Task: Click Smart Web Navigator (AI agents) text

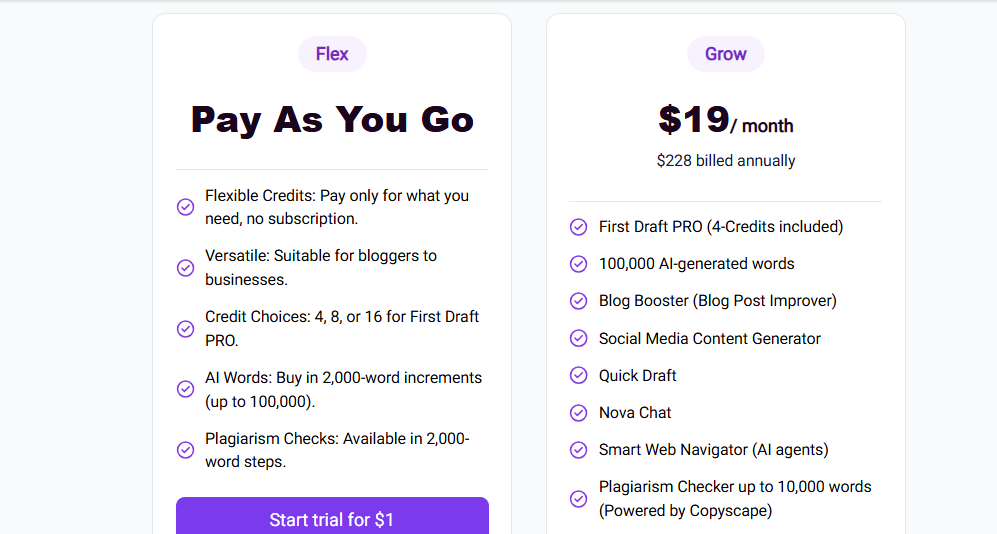Action: 713,450
